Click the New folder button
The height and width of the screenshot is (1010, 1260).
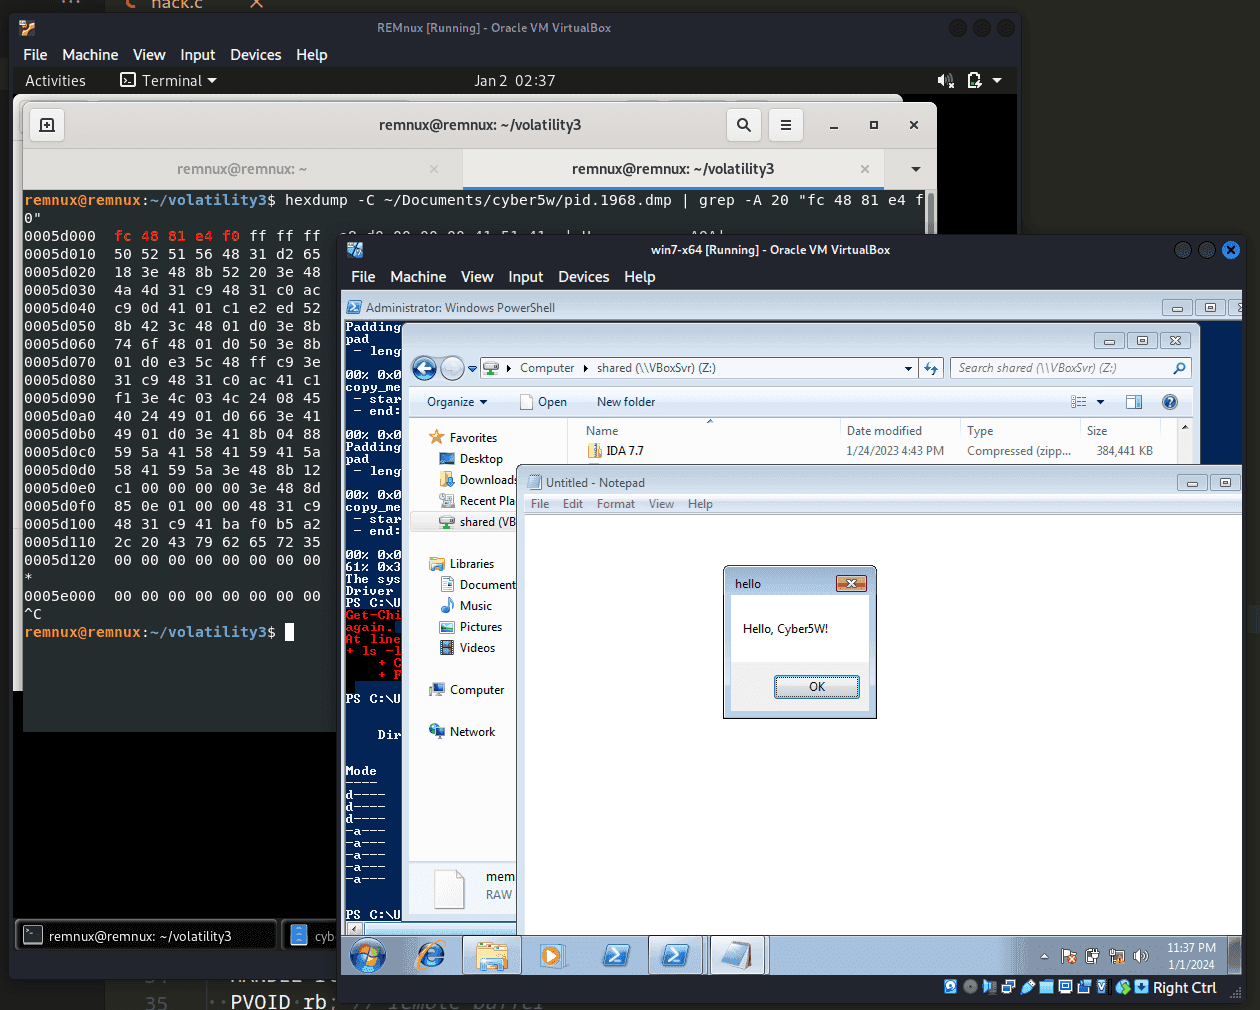(x=626, y=402)
